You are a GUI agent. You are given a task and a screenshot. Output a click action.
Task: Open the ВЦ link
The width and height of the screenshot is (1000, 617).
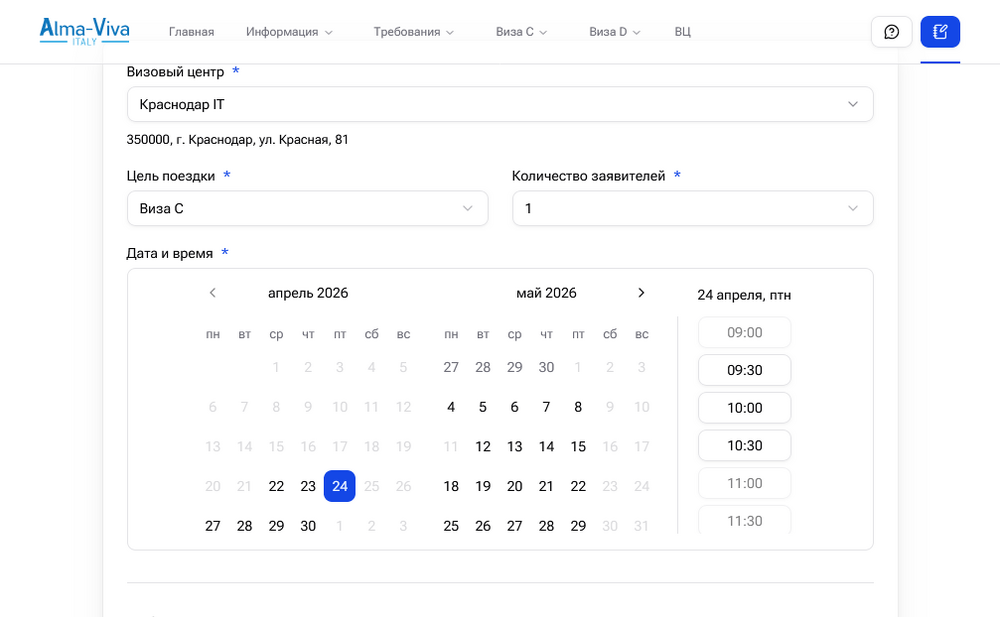682,32
